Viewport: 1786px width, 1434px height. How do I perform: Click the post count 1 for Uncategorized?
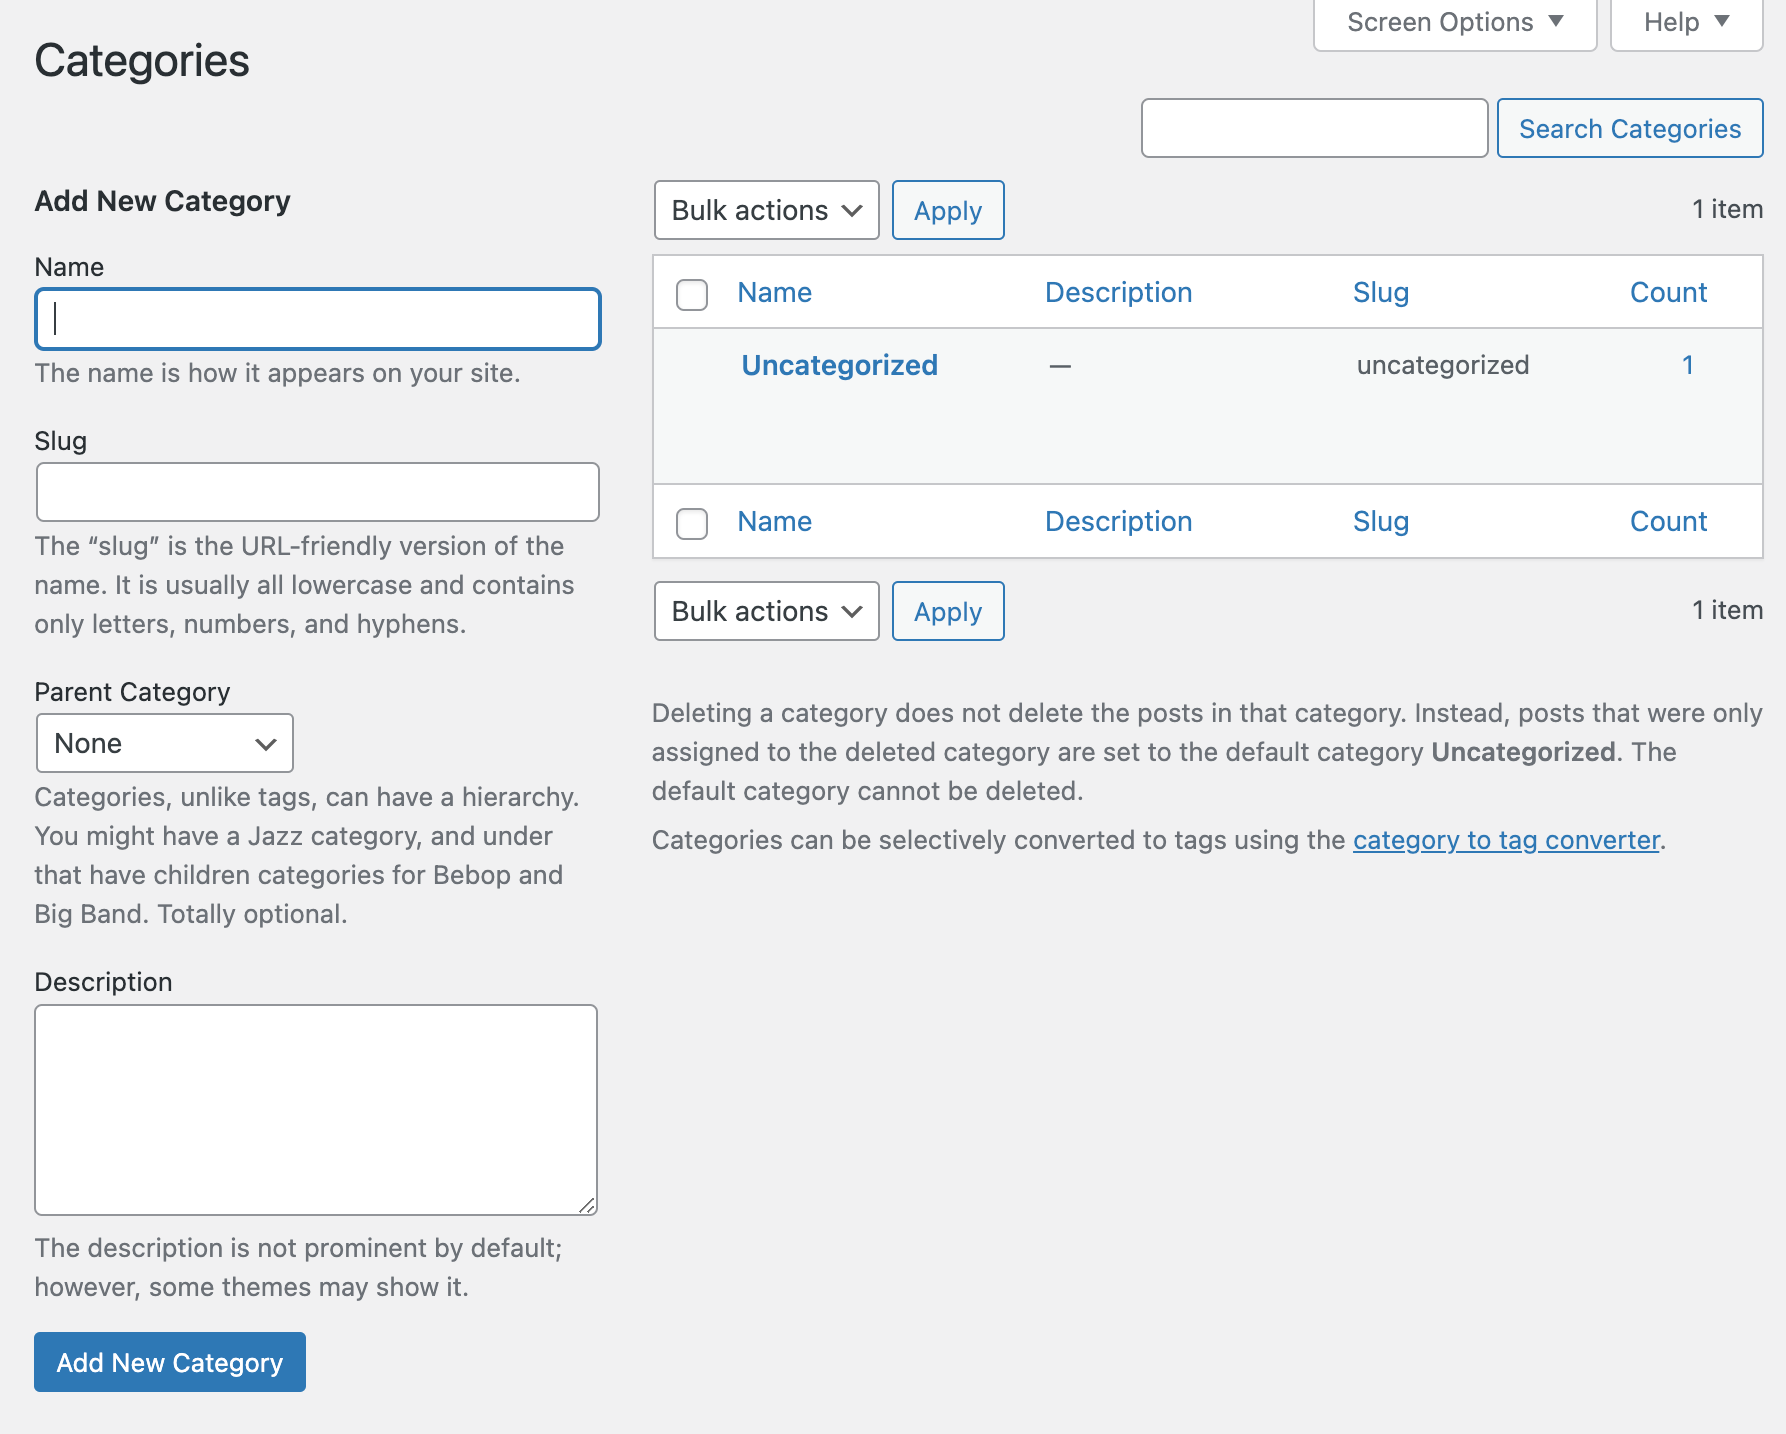point(1687,365)
